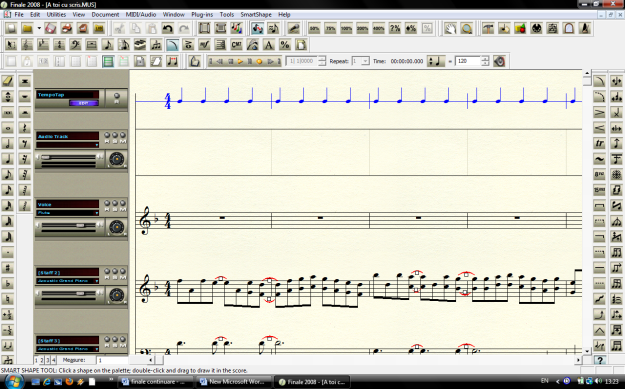This screenshot has width=625, height=389.
Task: Select the Chord tool CM7 icon
Action: coord(236,45)
